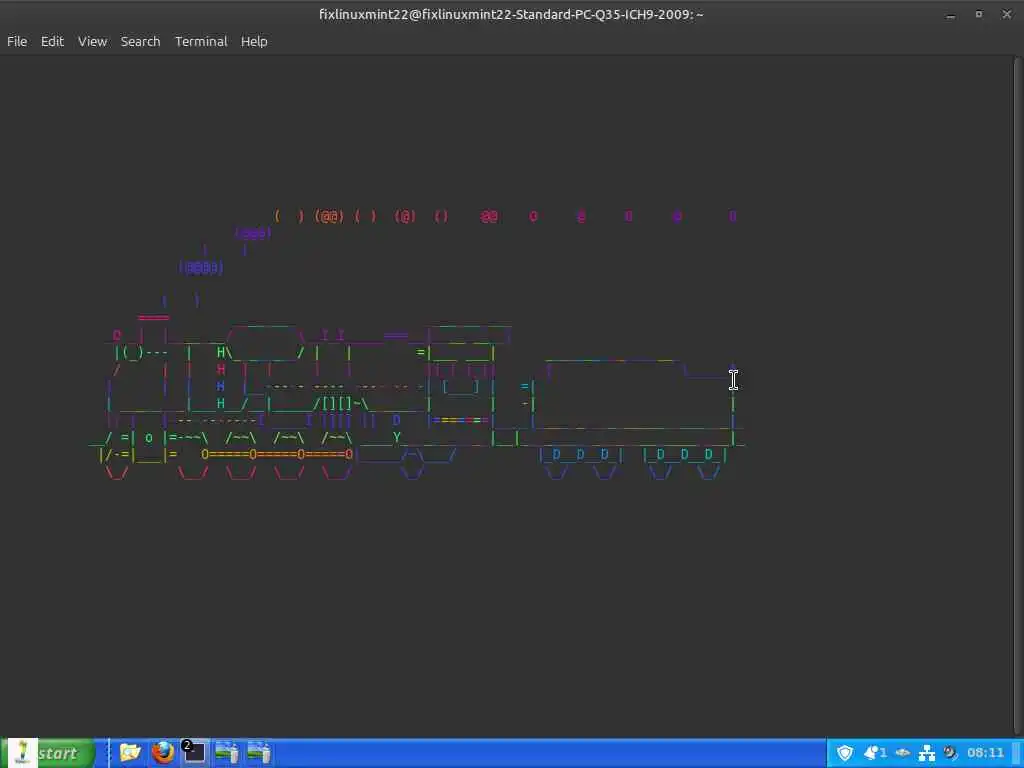Click the tray icon next to the clock
The image size is (1024, 768).
(950, 753)
